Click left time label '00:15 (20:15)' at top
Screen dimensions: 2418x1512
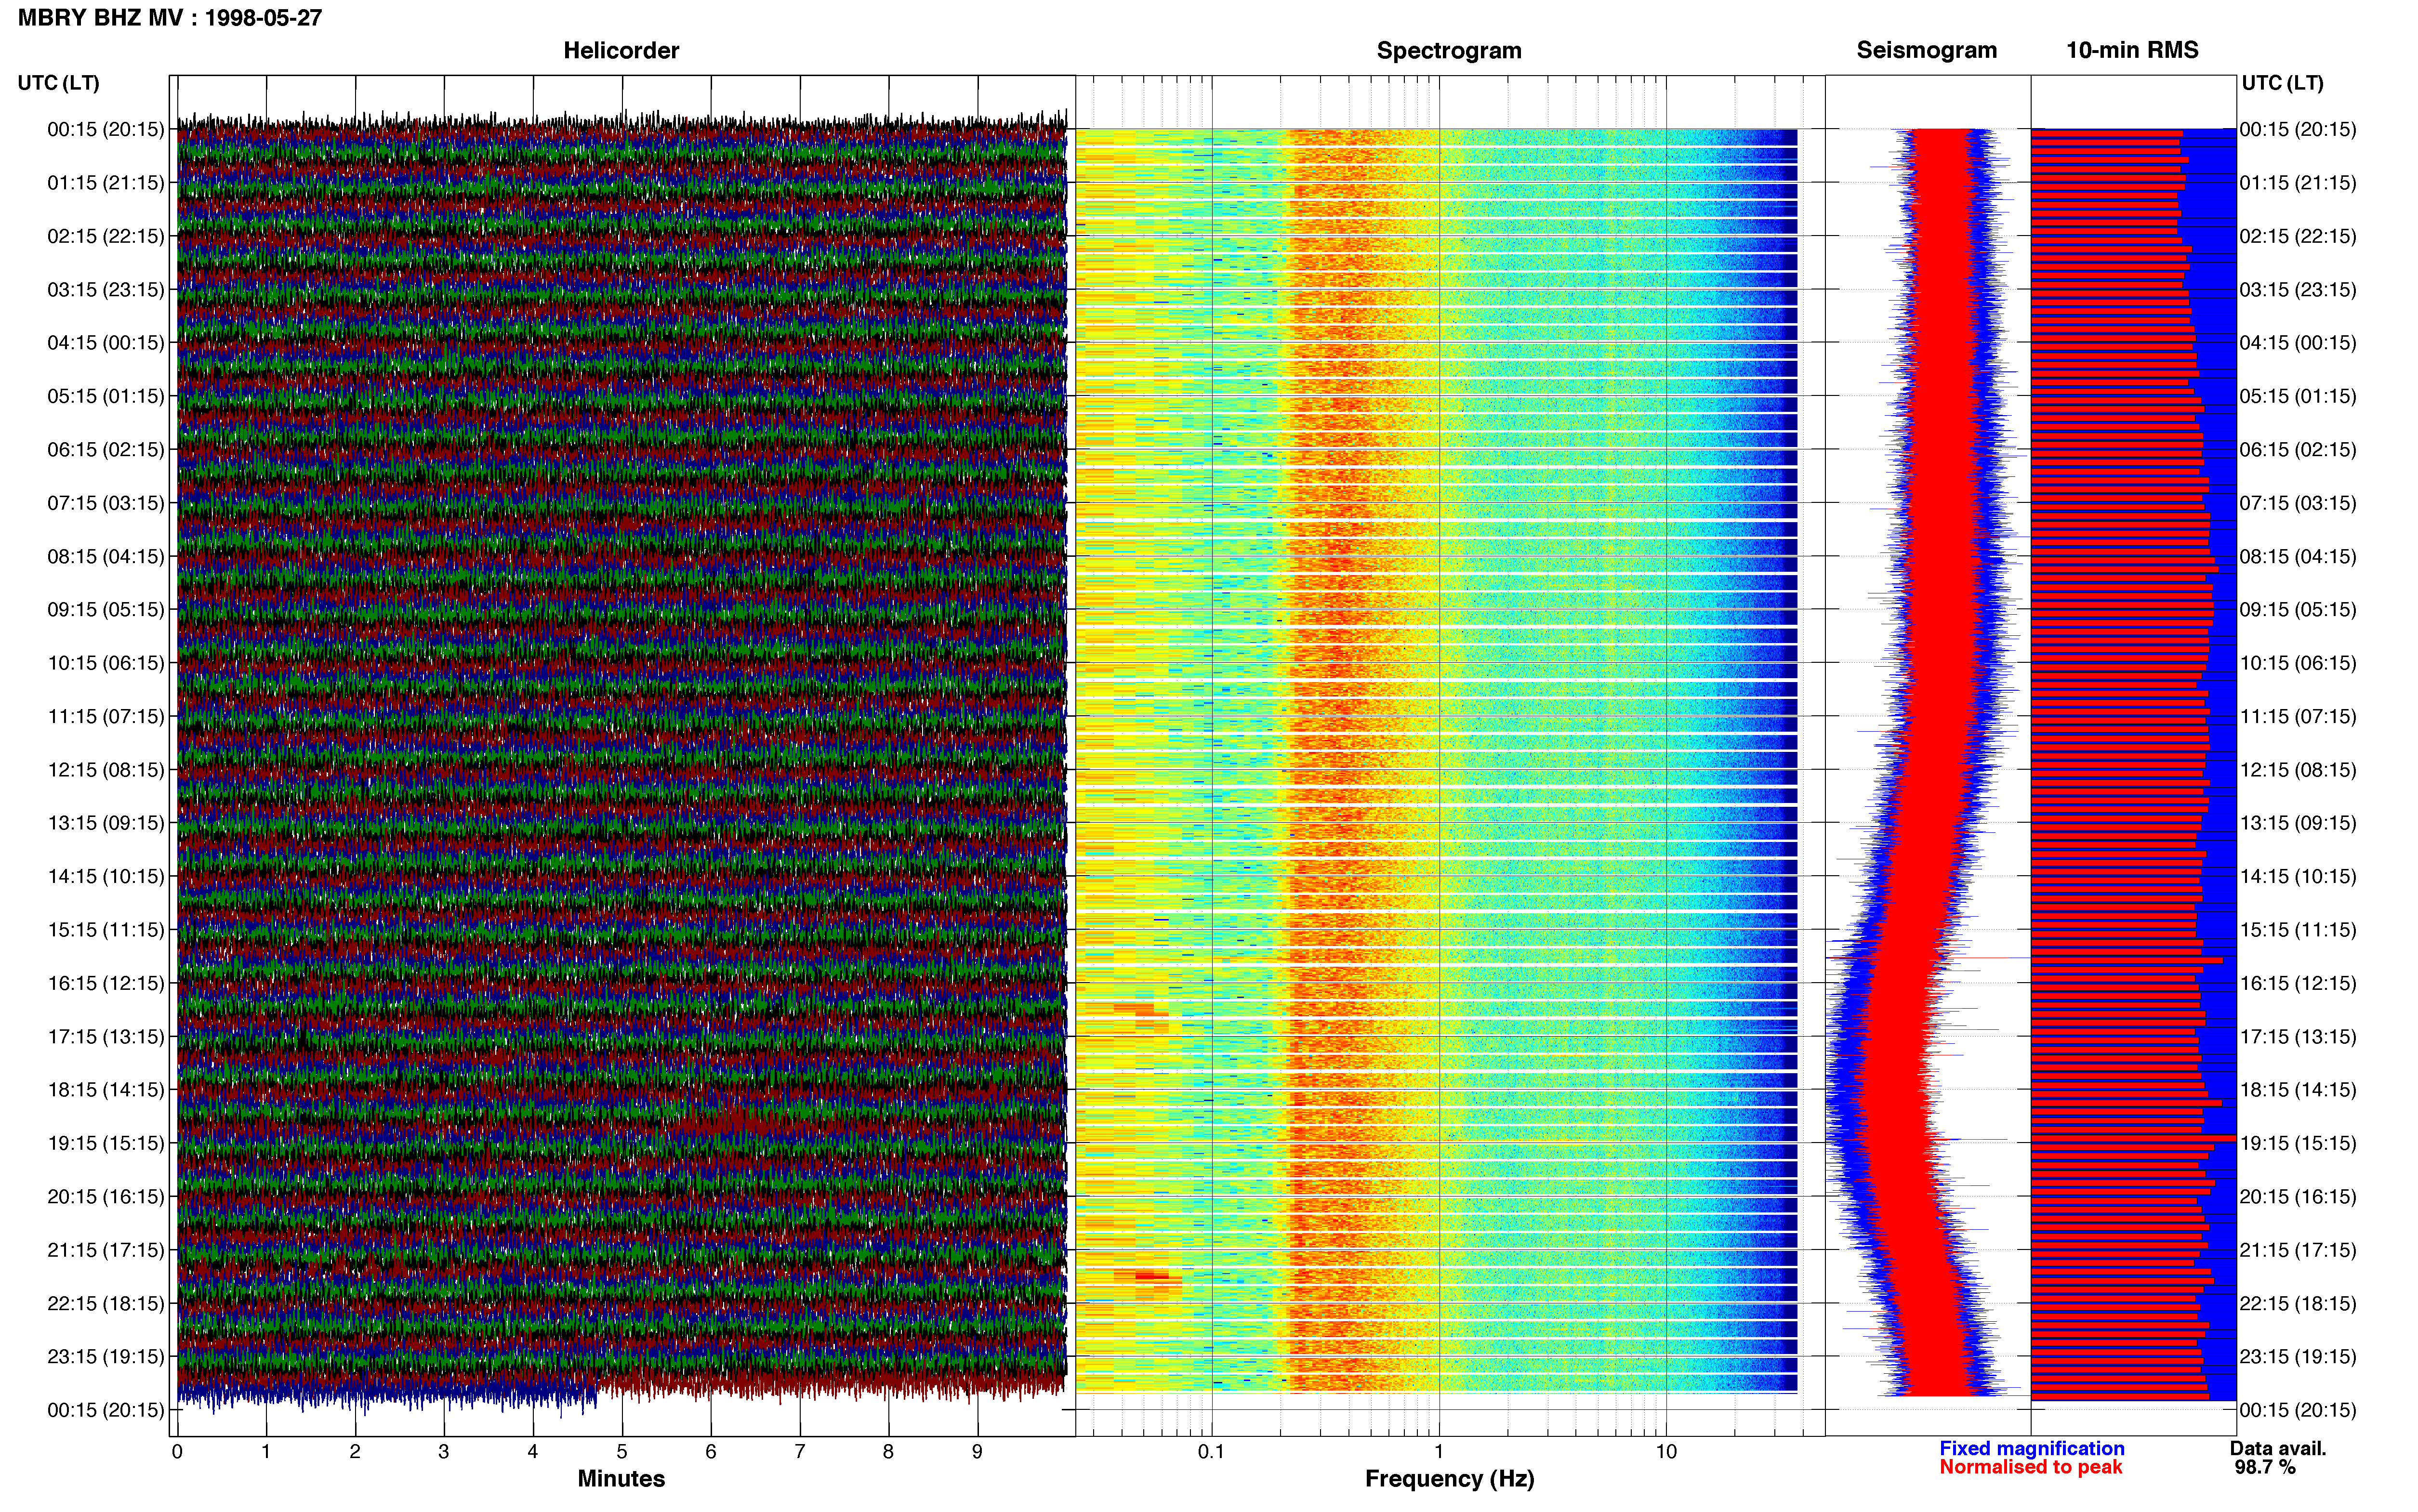coord(106,129)
